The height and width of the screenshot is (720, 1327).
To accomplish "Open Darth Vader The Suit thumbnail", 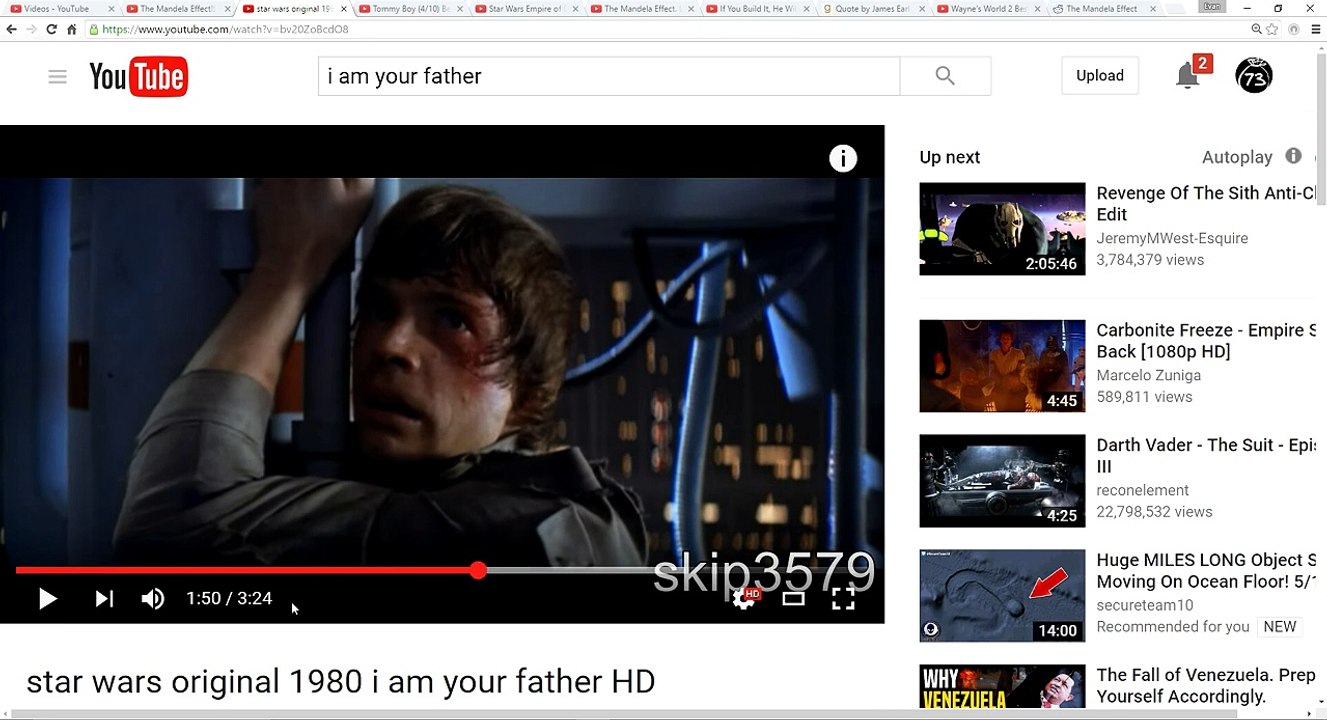I will (x=1002, y=481).
